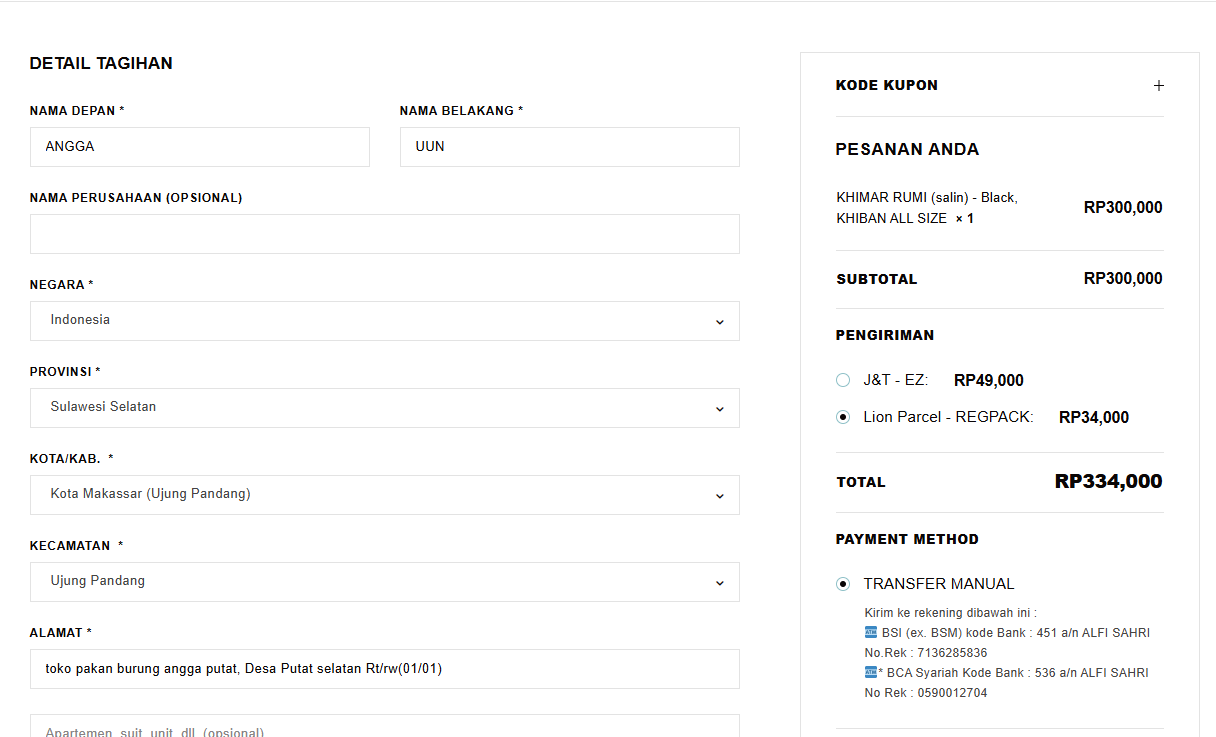Click the Nama Belakang field containing UUN
Viewport: 1216px width, 737px height.
(569, 147)
